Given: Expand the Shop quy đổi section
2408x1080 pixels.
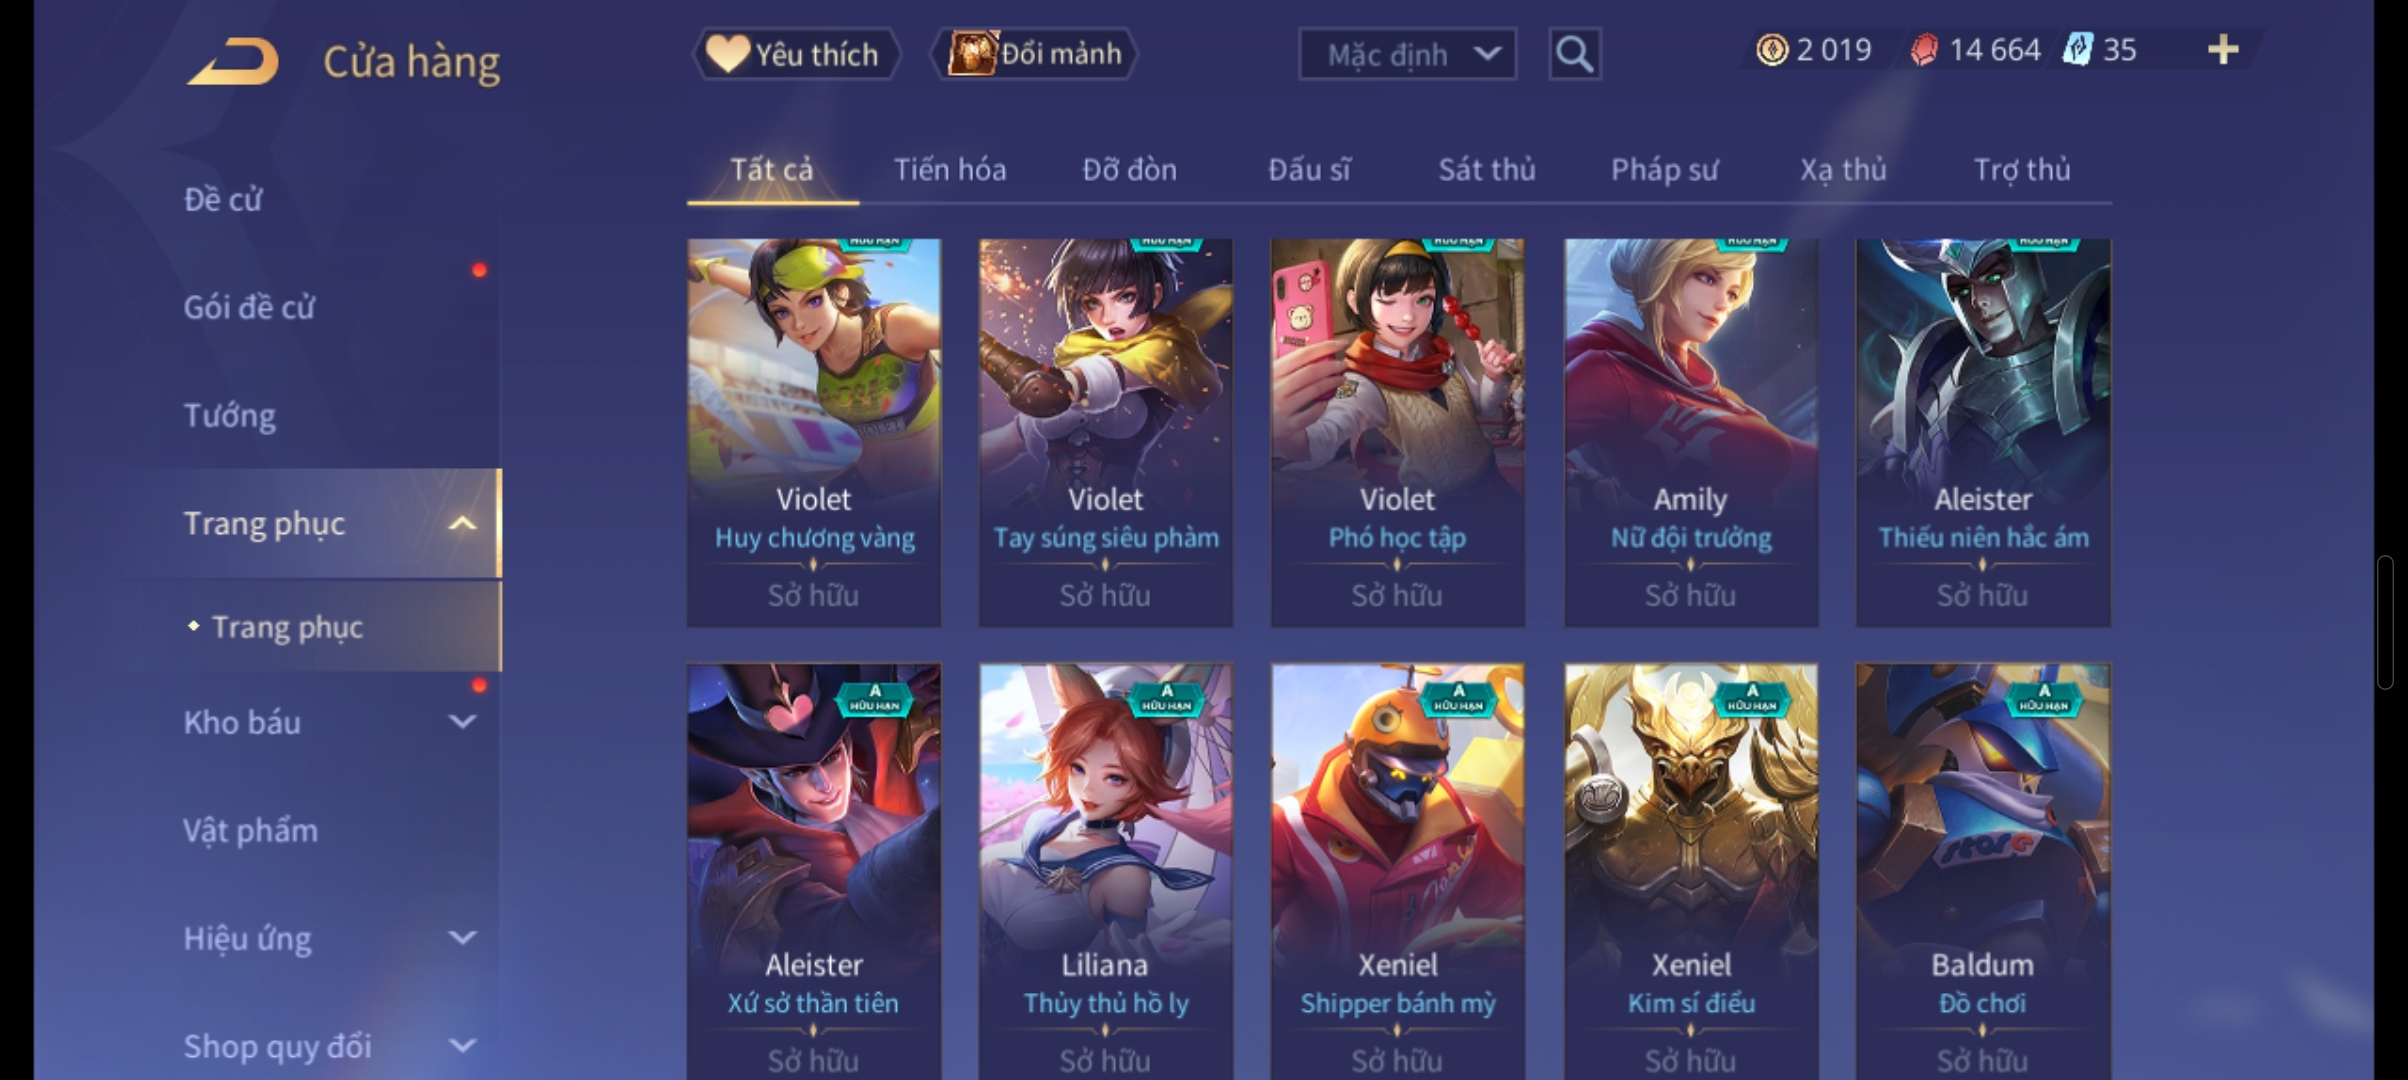Looking at the screenshot, I should (x=462, y=1046).
